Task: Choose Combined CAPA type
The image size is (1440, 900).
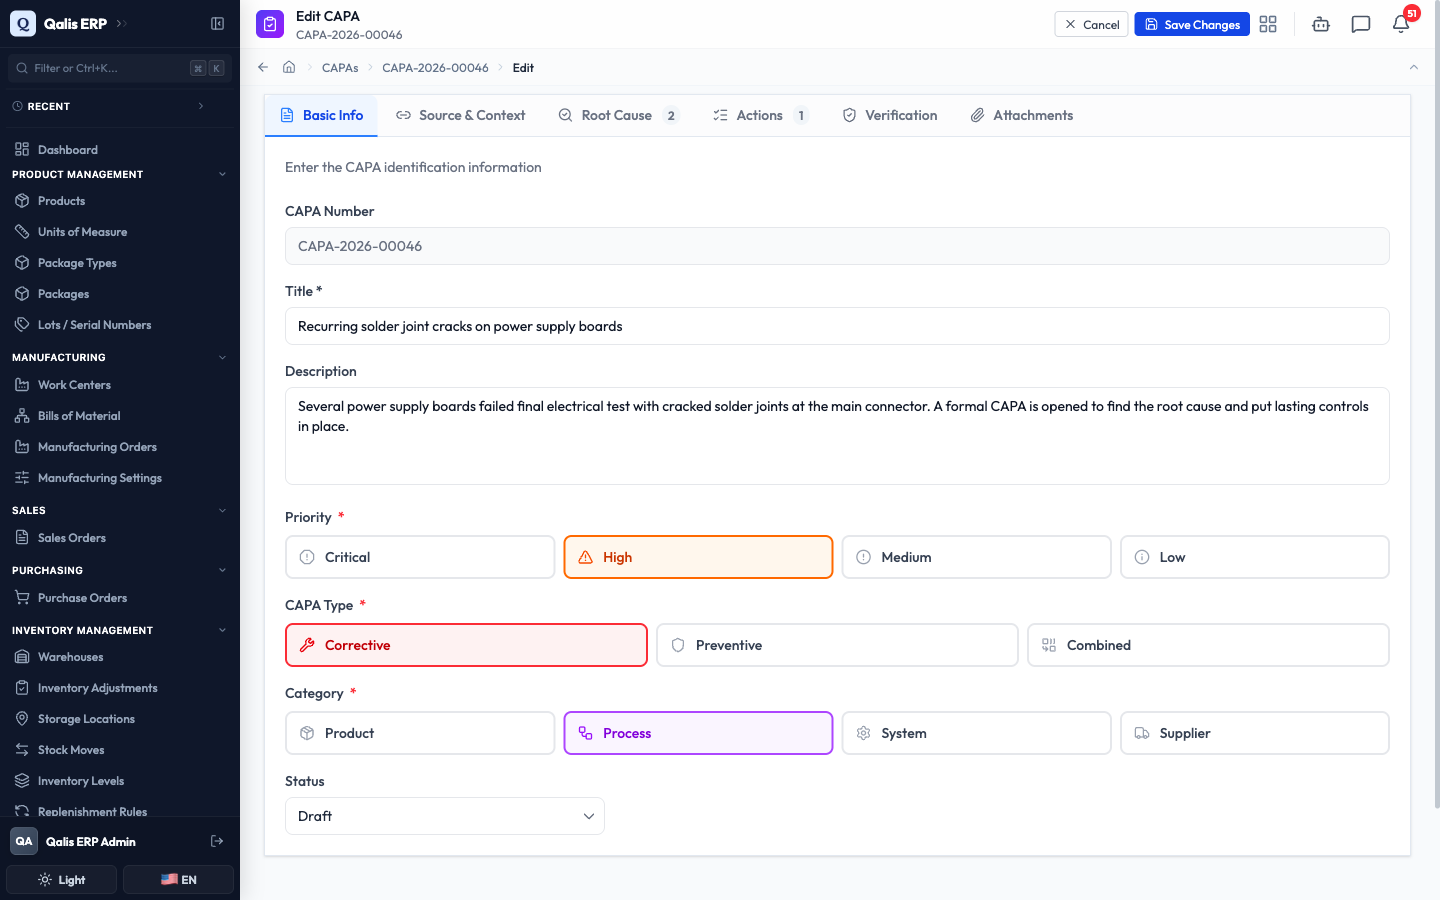Action: [x=1208, y=645]
